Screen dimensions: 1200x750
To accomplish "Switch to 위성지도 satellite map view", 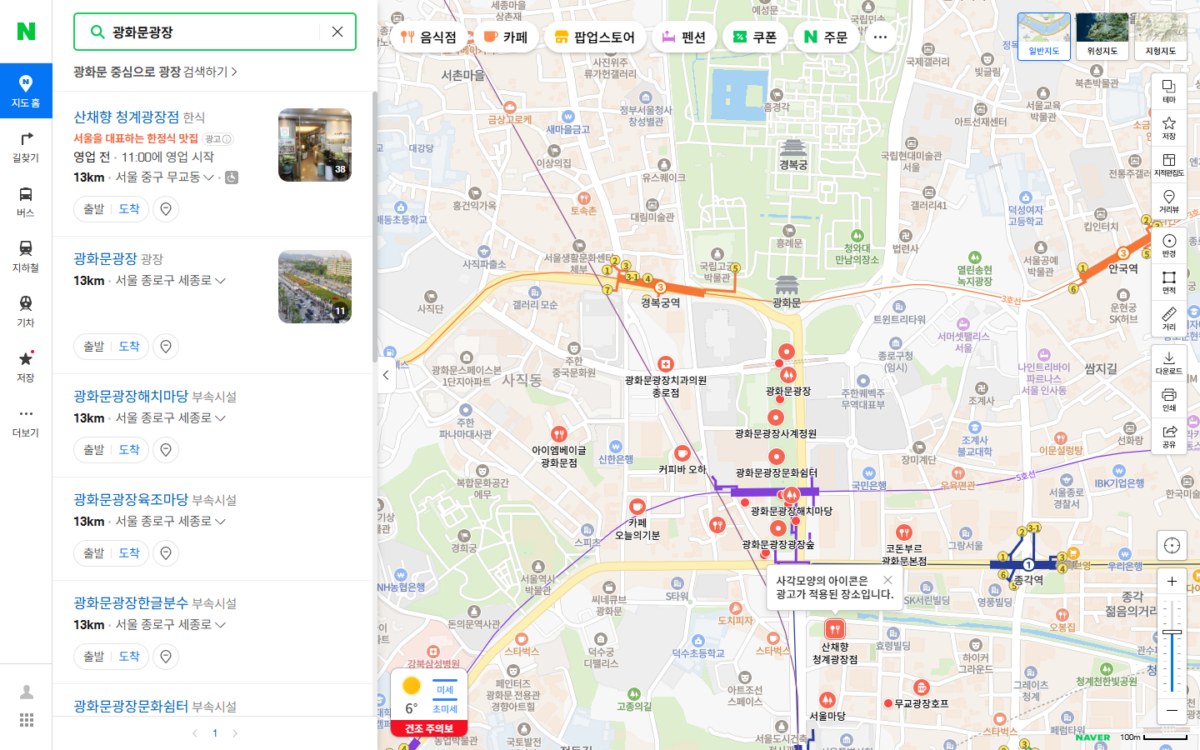I will [1102, 37].
